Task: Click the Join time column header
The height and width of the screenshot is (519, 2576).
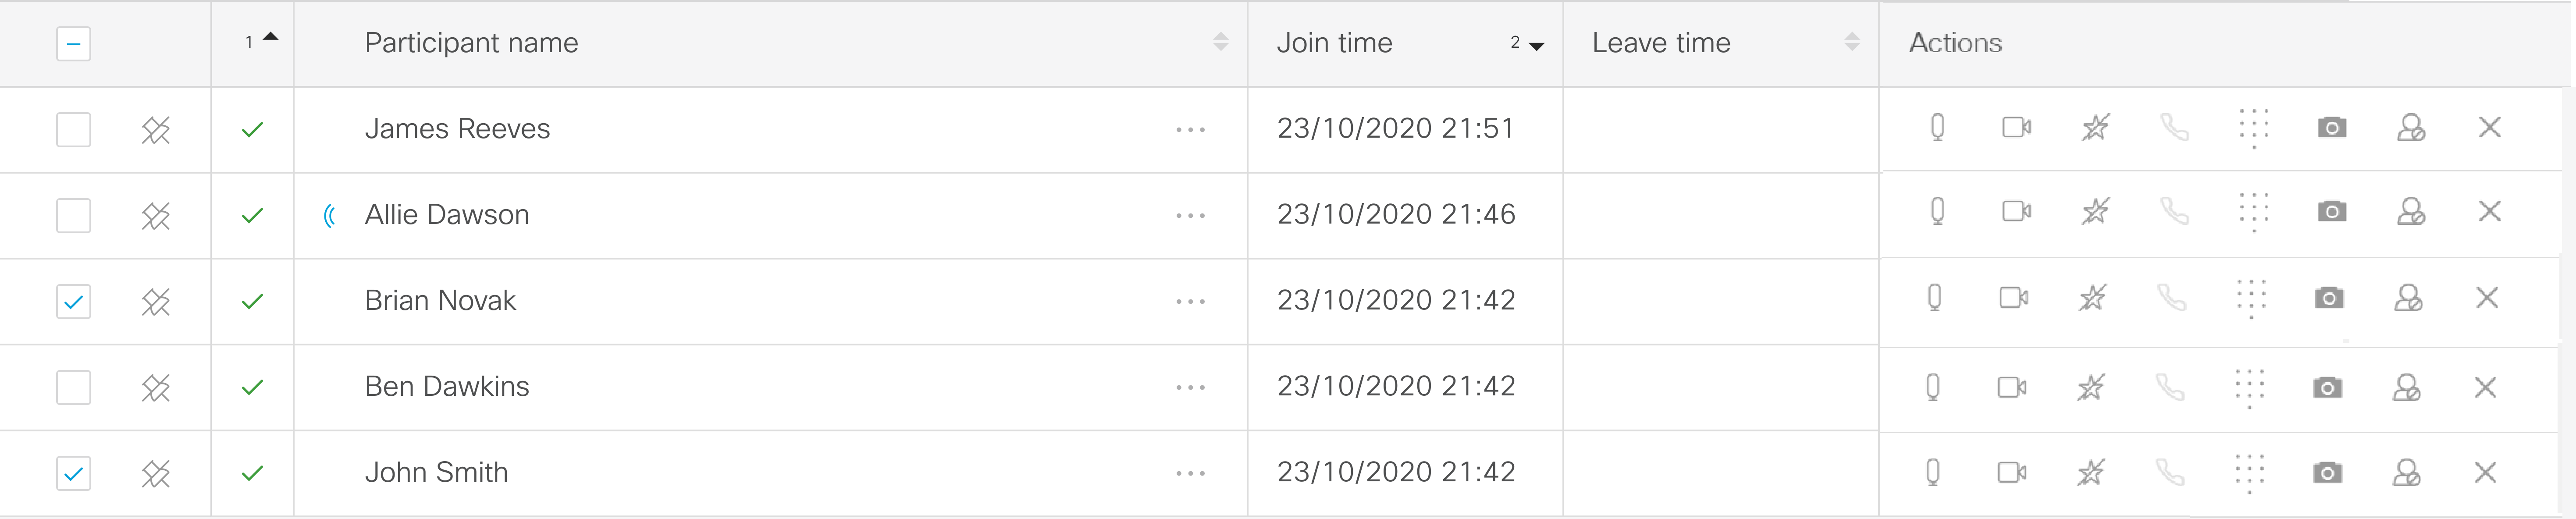Action: point(1334,43)
